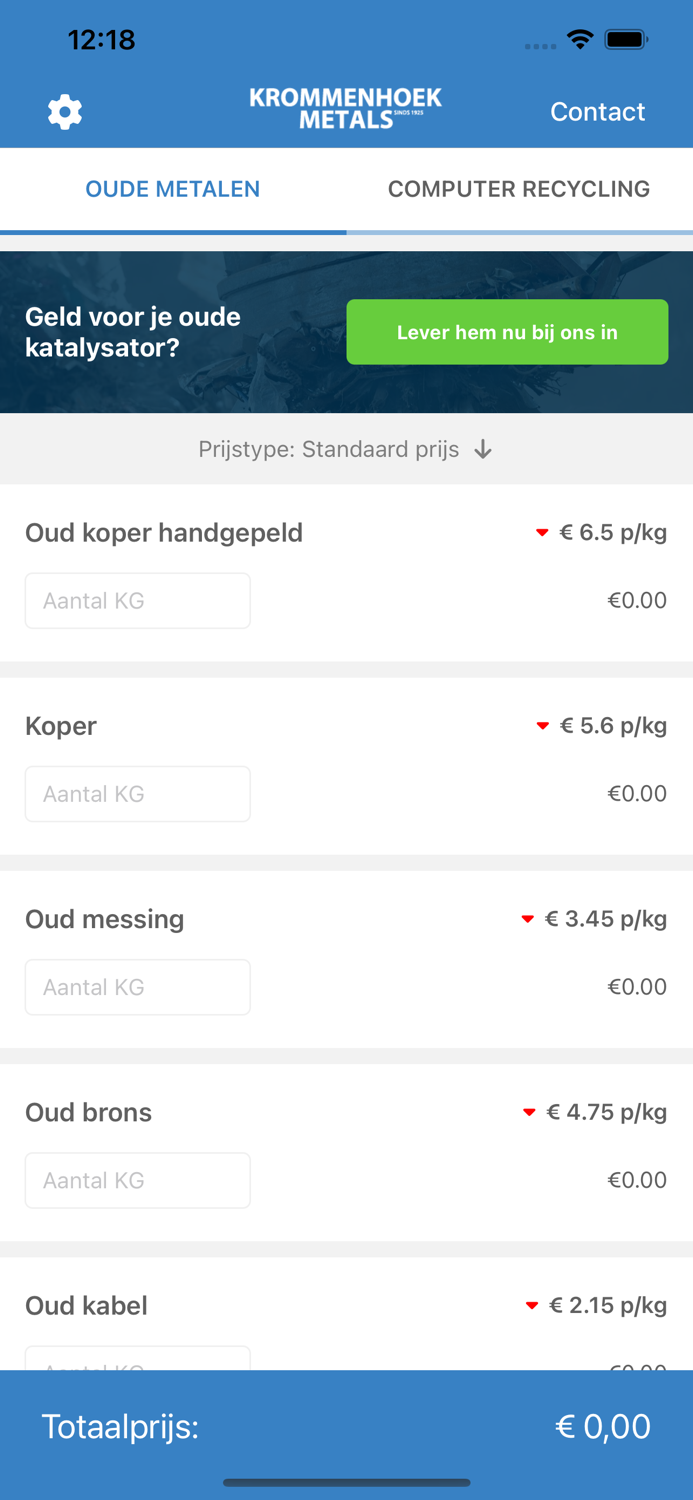Open the Contact page

pyautogui.click(x=597, y=111)
